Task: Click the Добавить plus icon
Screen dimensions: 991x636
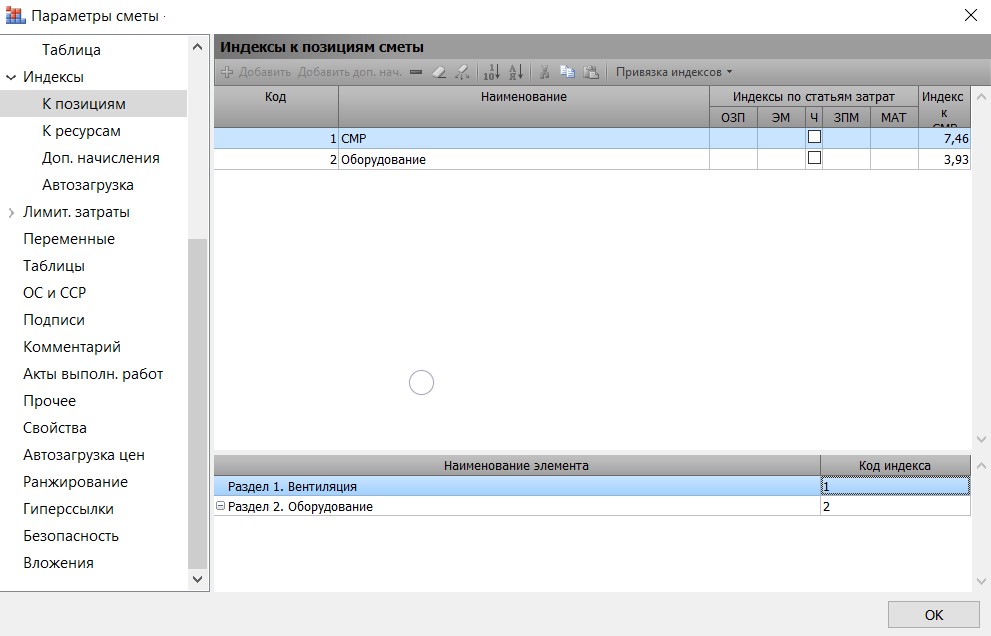Action: [227, 72]
